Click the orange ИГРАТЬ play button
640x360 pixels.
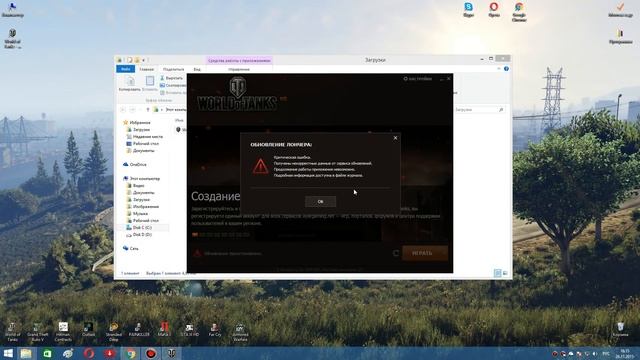[x=422, y=253]
